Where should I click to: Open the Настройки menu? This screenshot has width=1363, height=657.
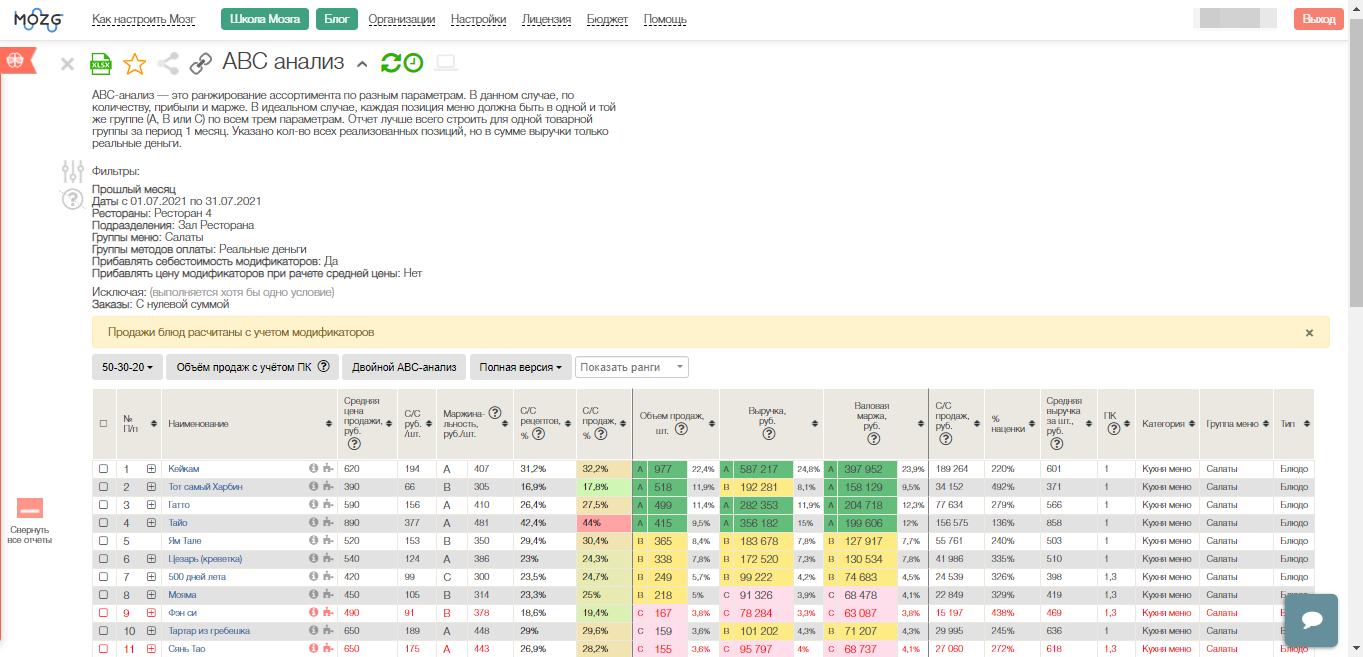[x=478, y=19]
